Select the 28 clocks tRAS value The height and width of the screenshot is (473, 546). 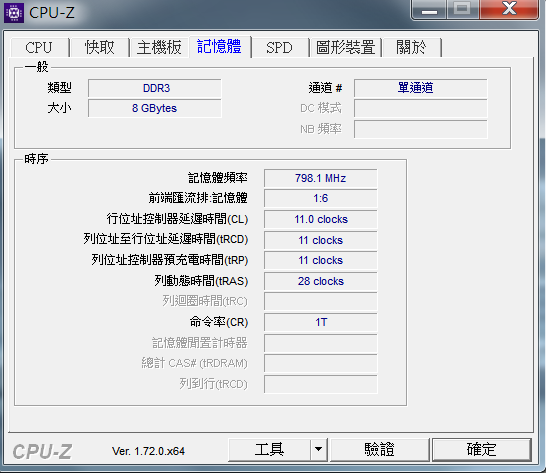click(321, 281)
